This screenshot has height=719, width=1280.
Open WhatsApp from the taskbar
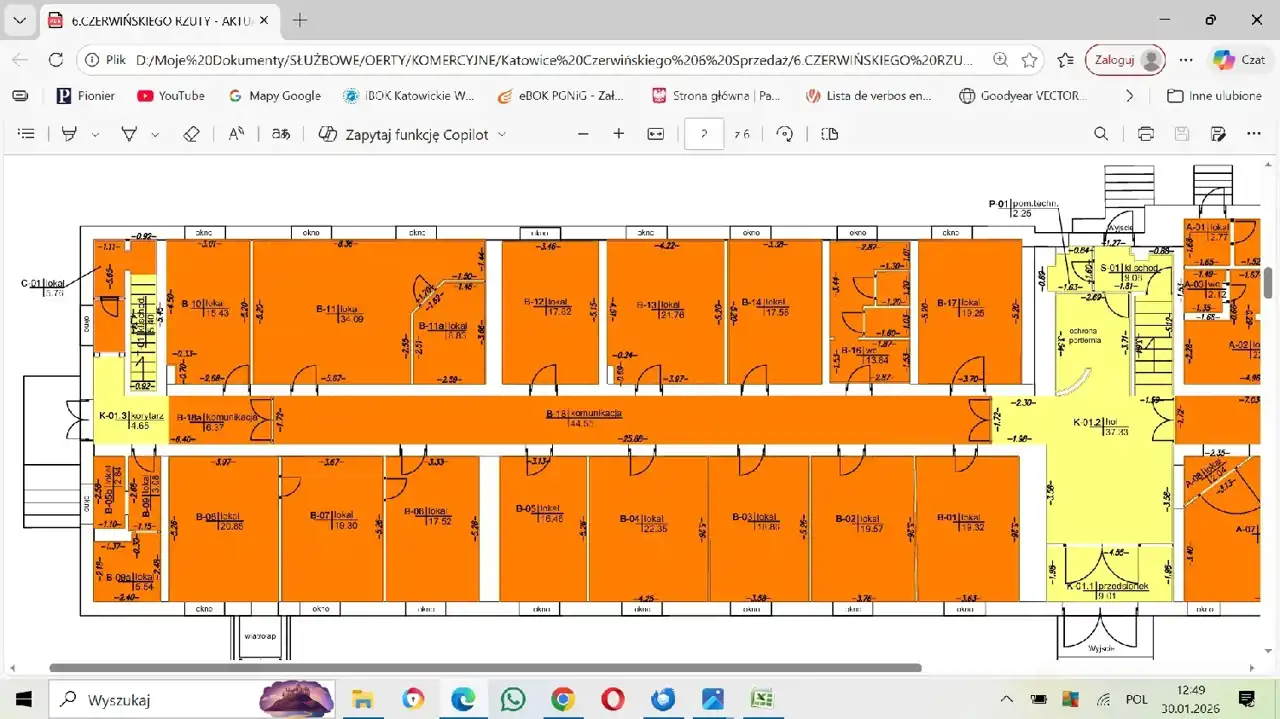tap(513, 699)
